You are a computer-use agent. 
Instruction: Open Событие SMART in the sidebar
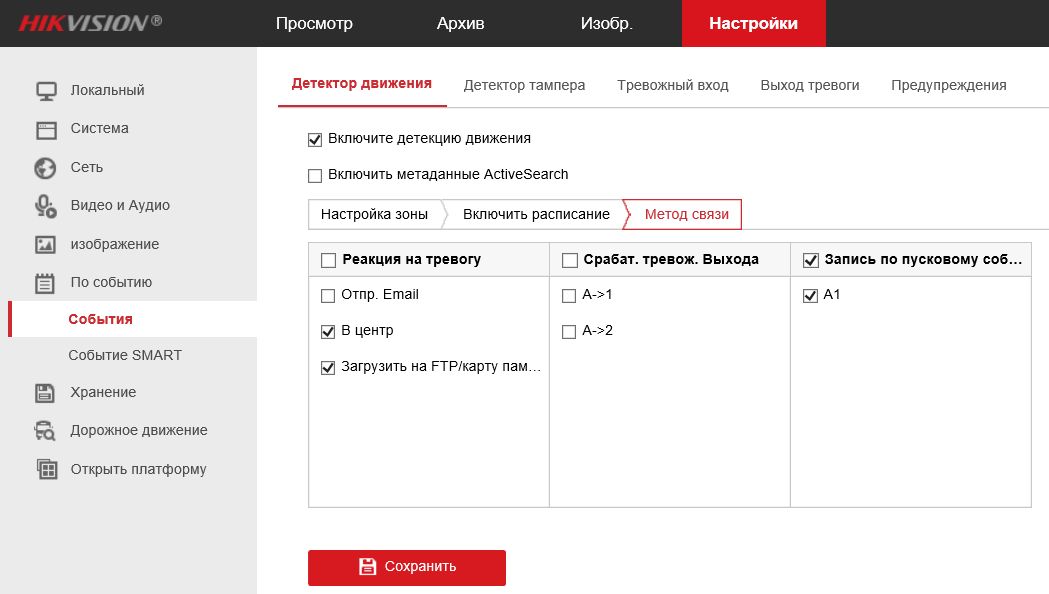(x=125, y=355)
